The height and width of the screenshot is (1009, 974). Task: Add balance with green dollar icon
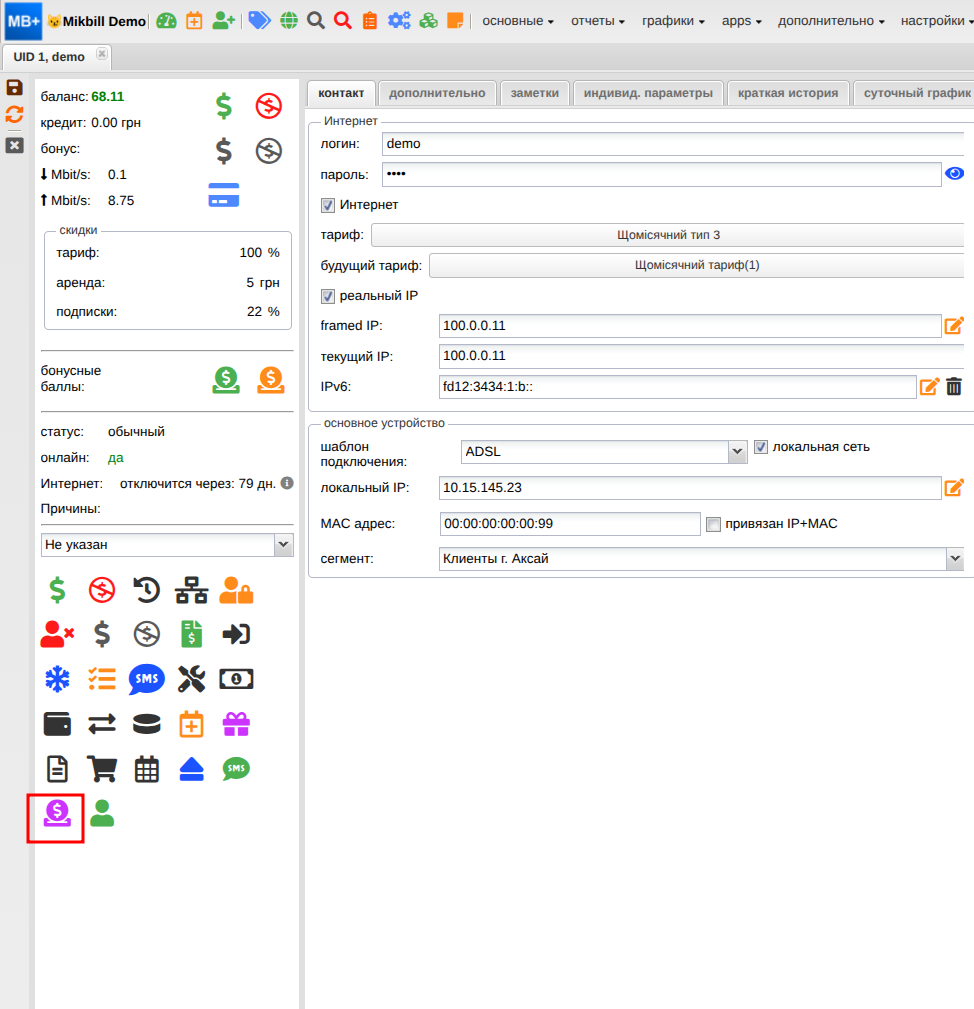coord(223,106)
